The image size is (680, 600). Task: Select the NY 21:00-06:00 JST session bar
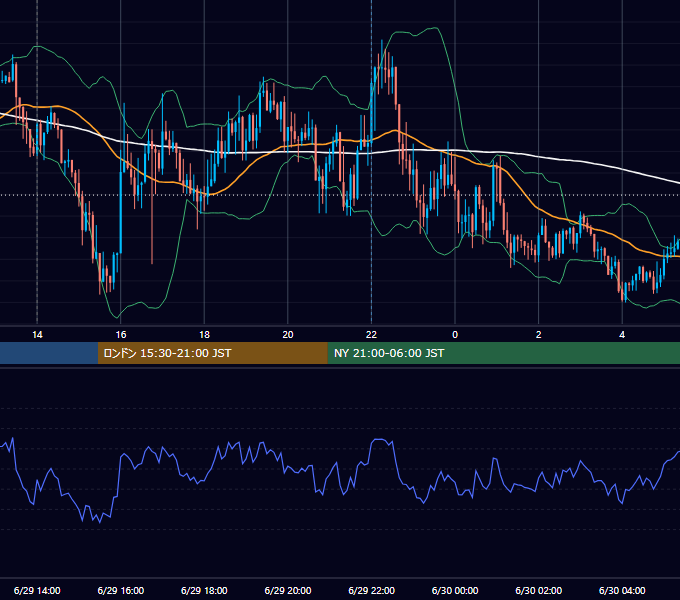[x=503, y=353]
